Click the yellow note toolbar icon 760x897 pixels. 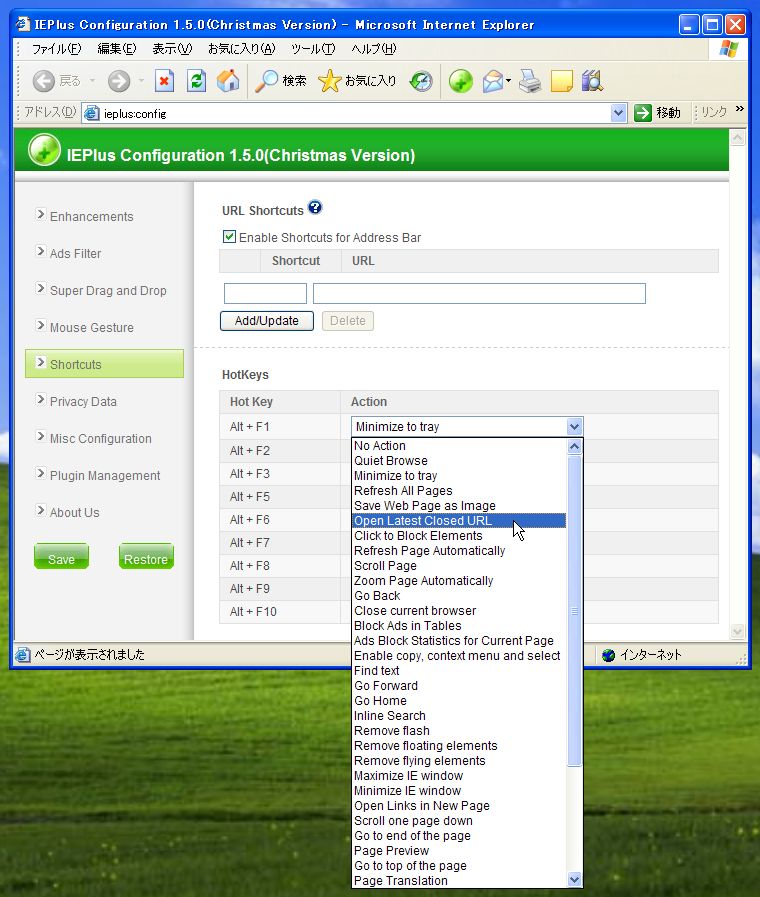point(562,81)
